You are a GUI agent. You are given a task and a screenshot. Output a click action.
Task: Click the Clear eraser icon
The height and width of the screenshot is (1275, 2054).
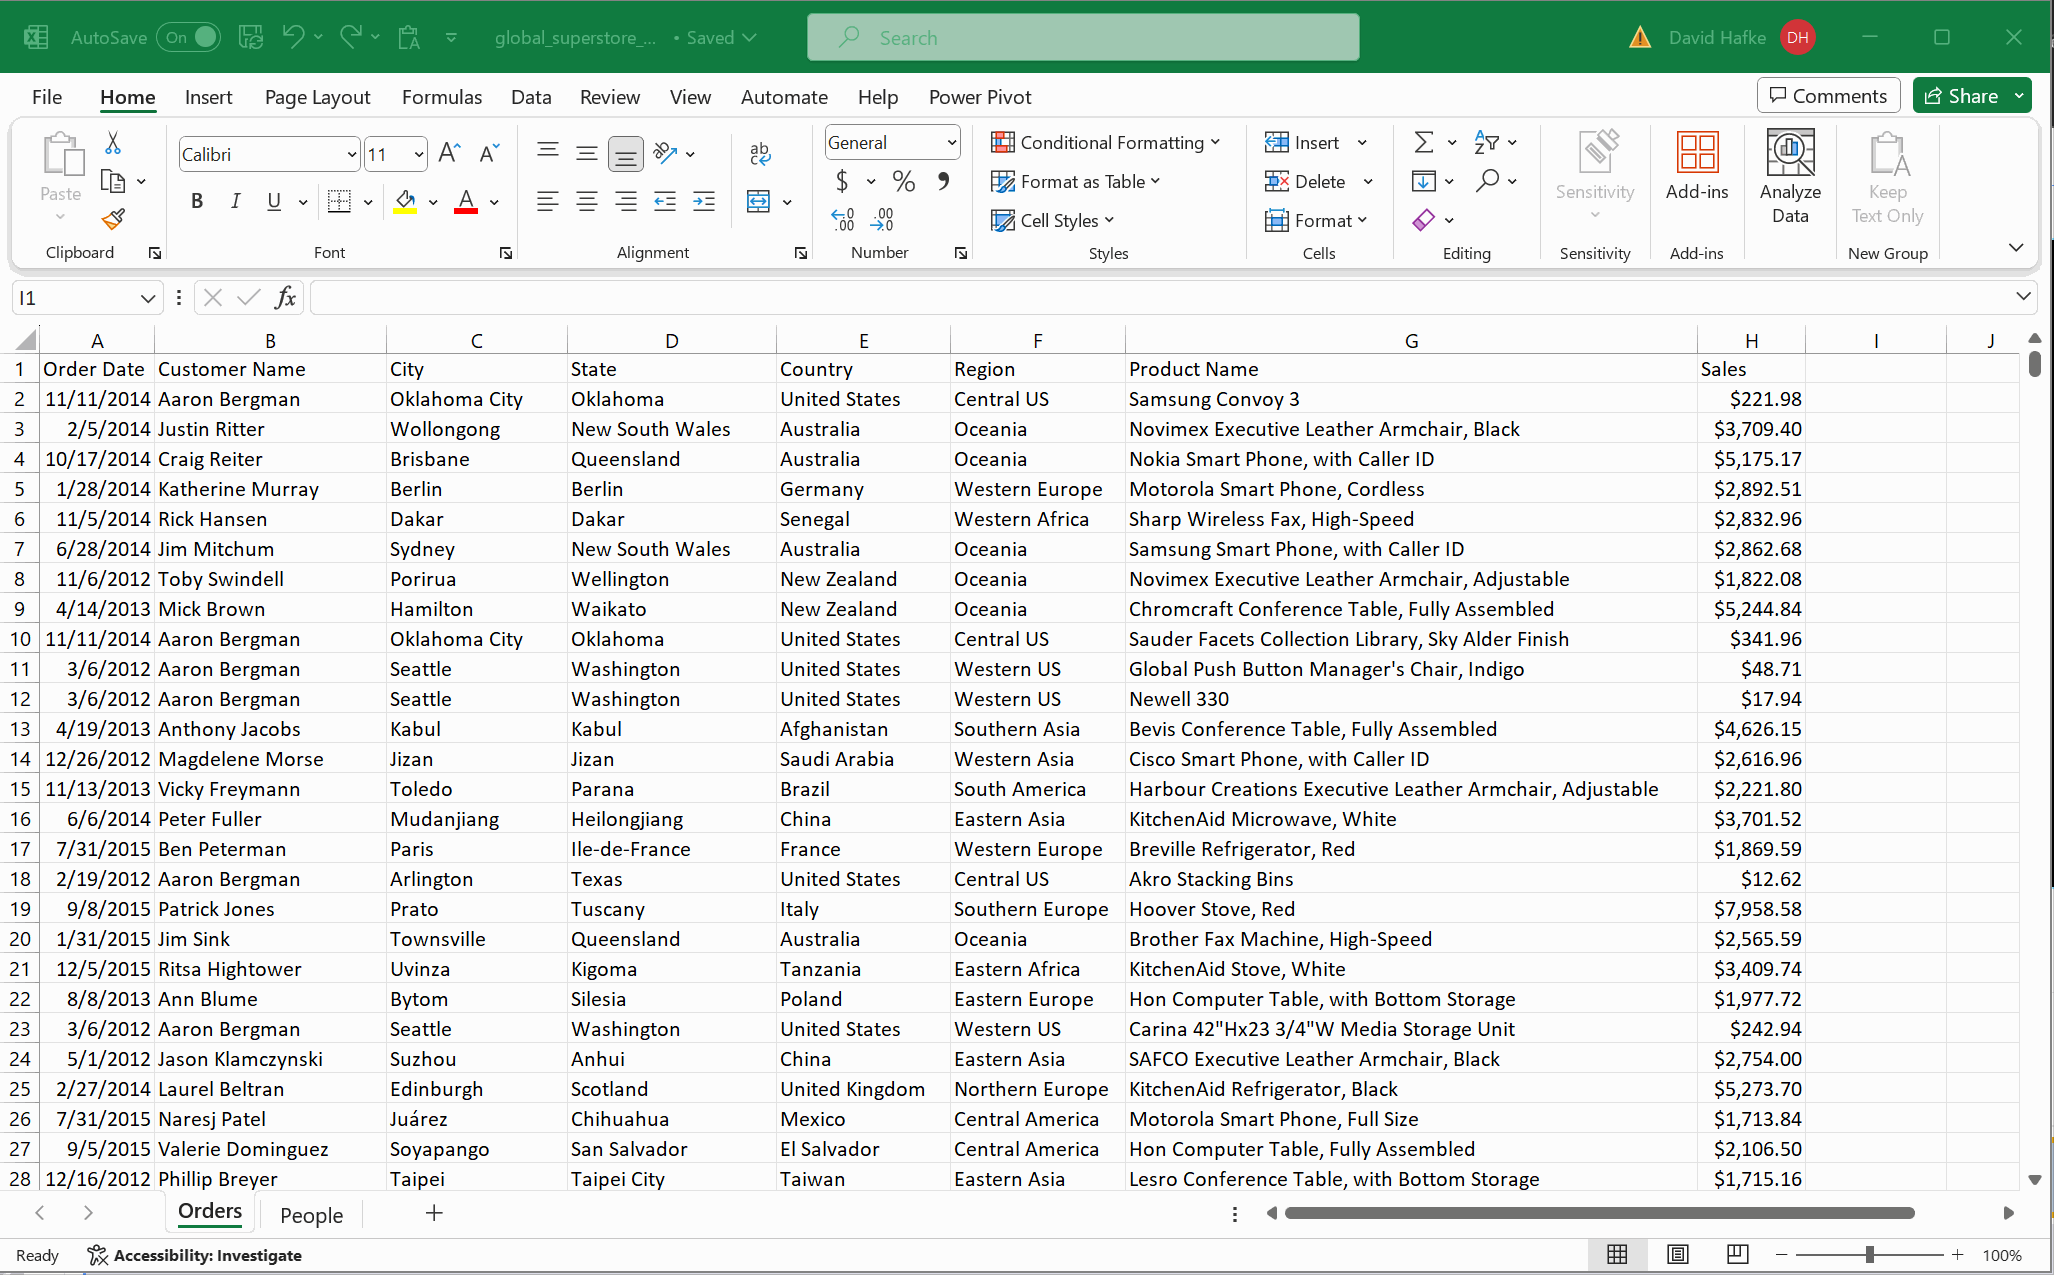pyautogui.click(x=1423, y=219)
